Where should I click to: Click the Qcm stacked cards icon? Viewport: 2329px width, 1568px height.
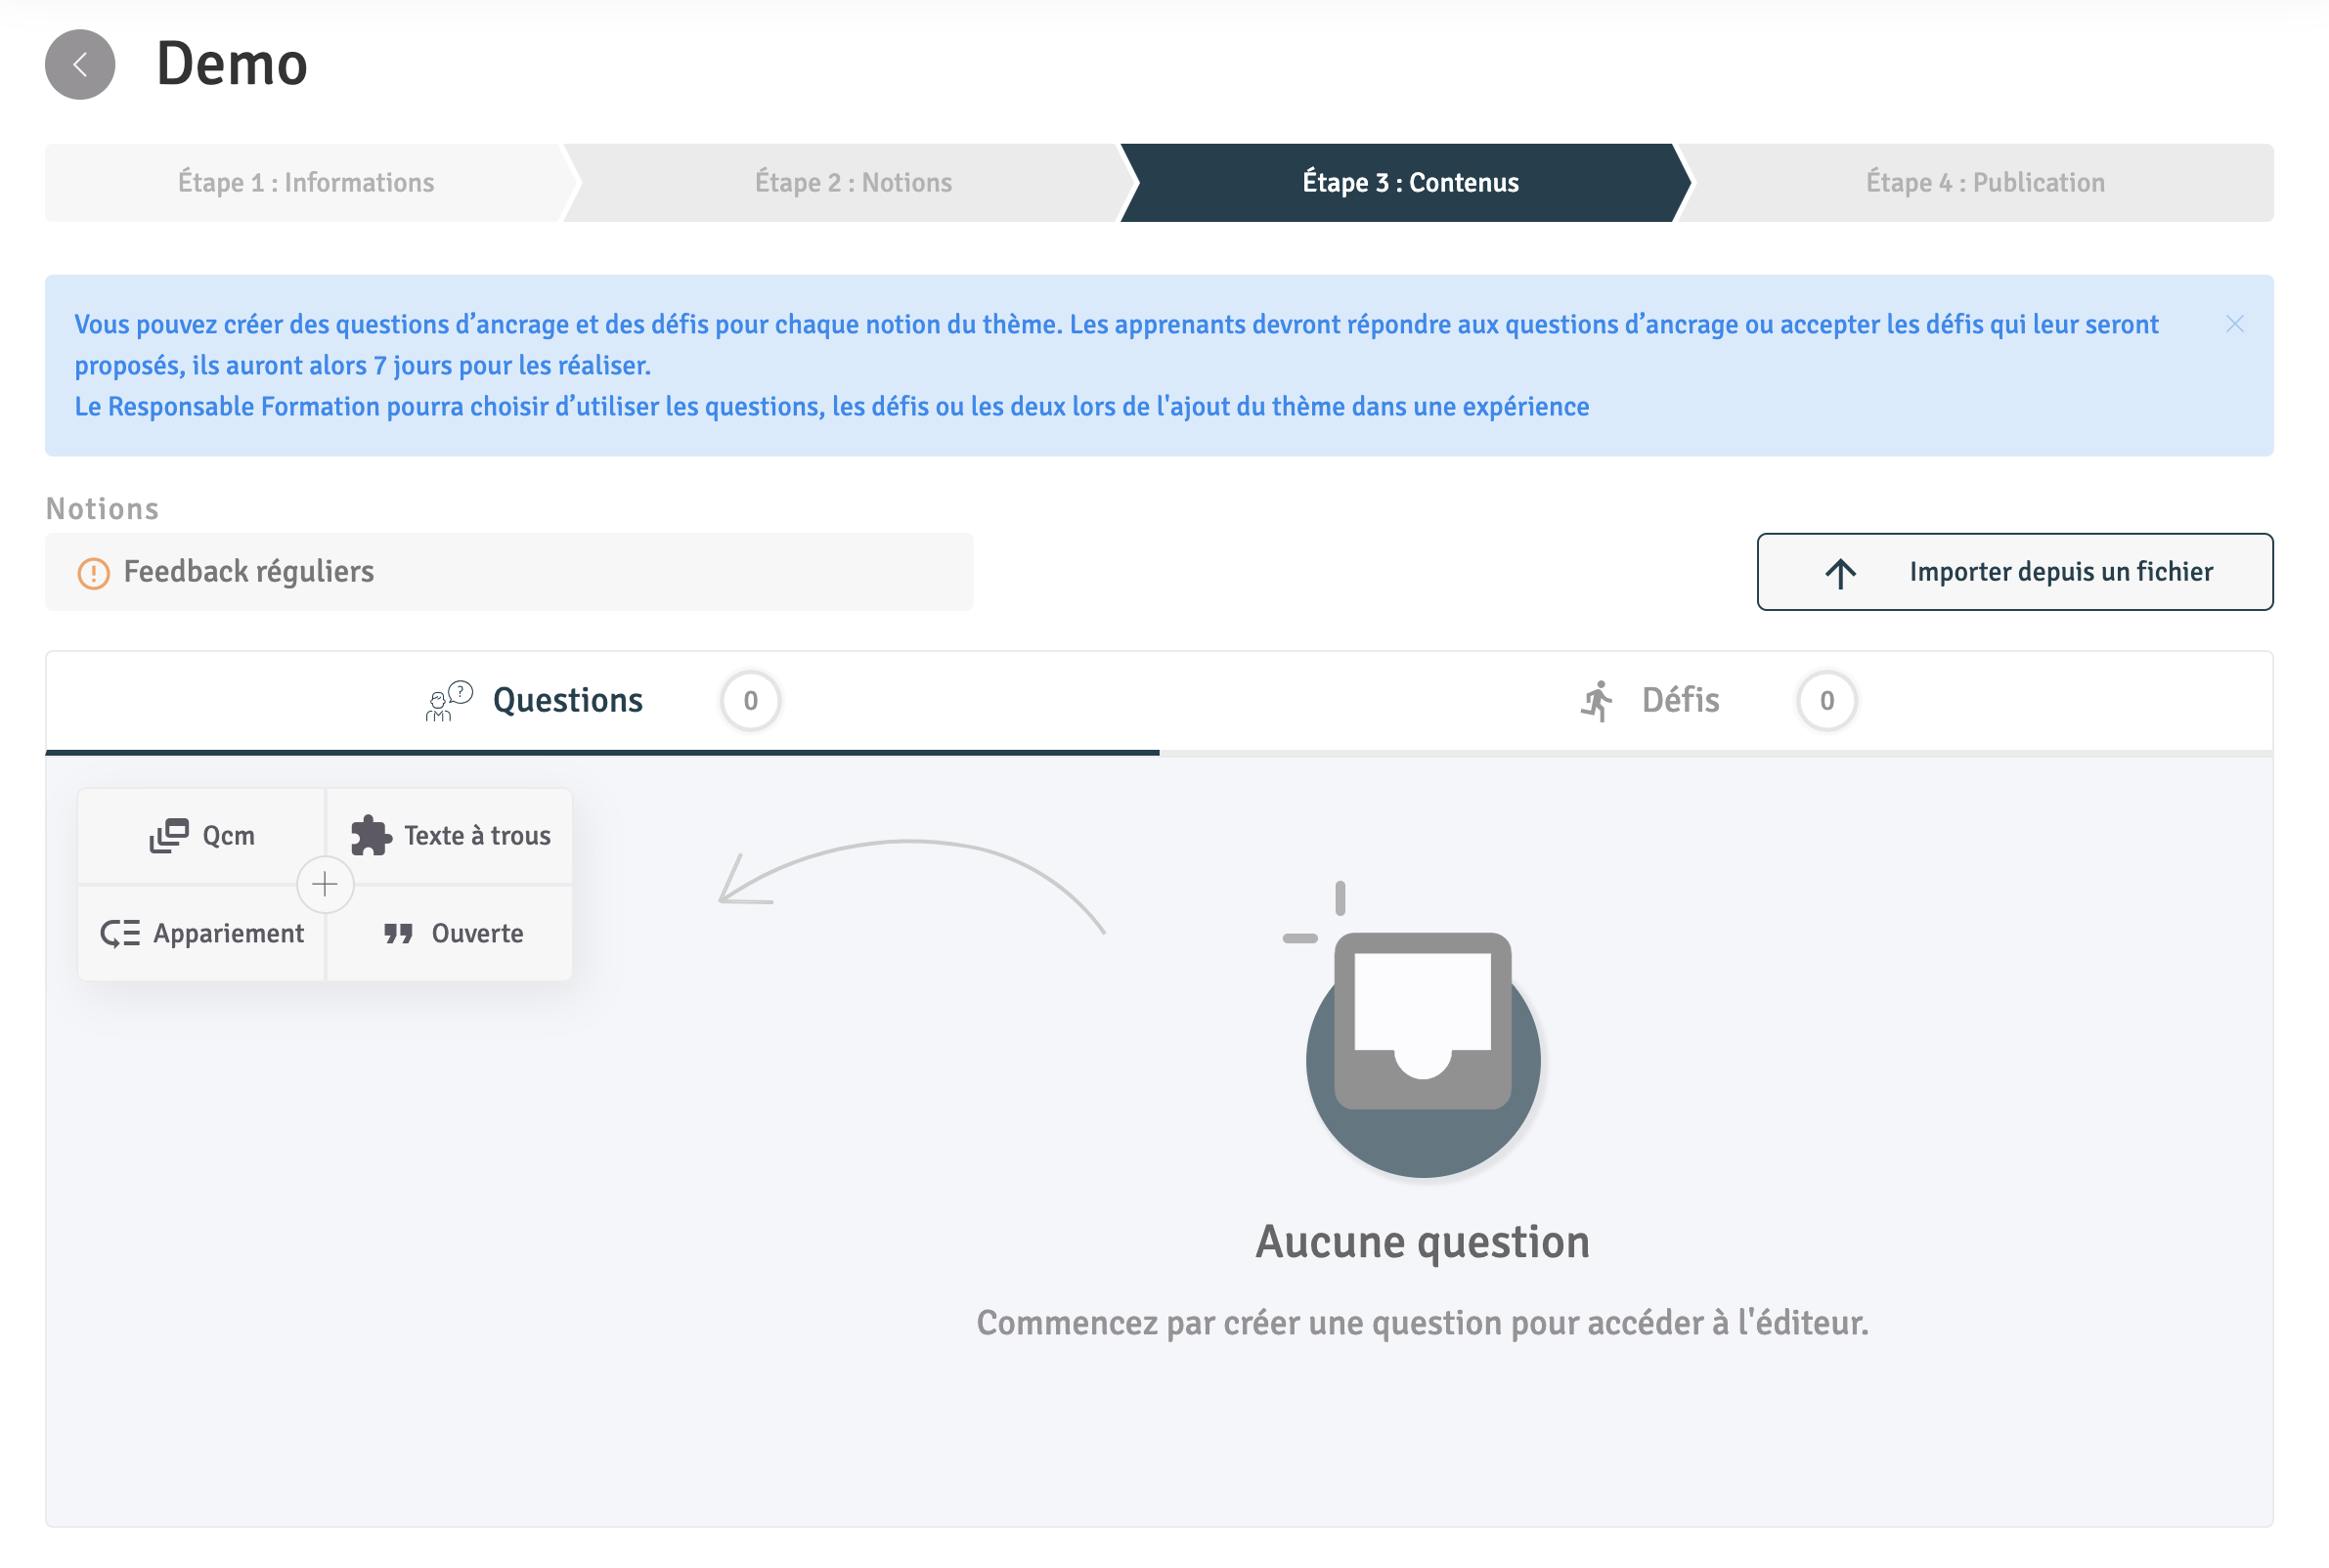coord(169,835)
